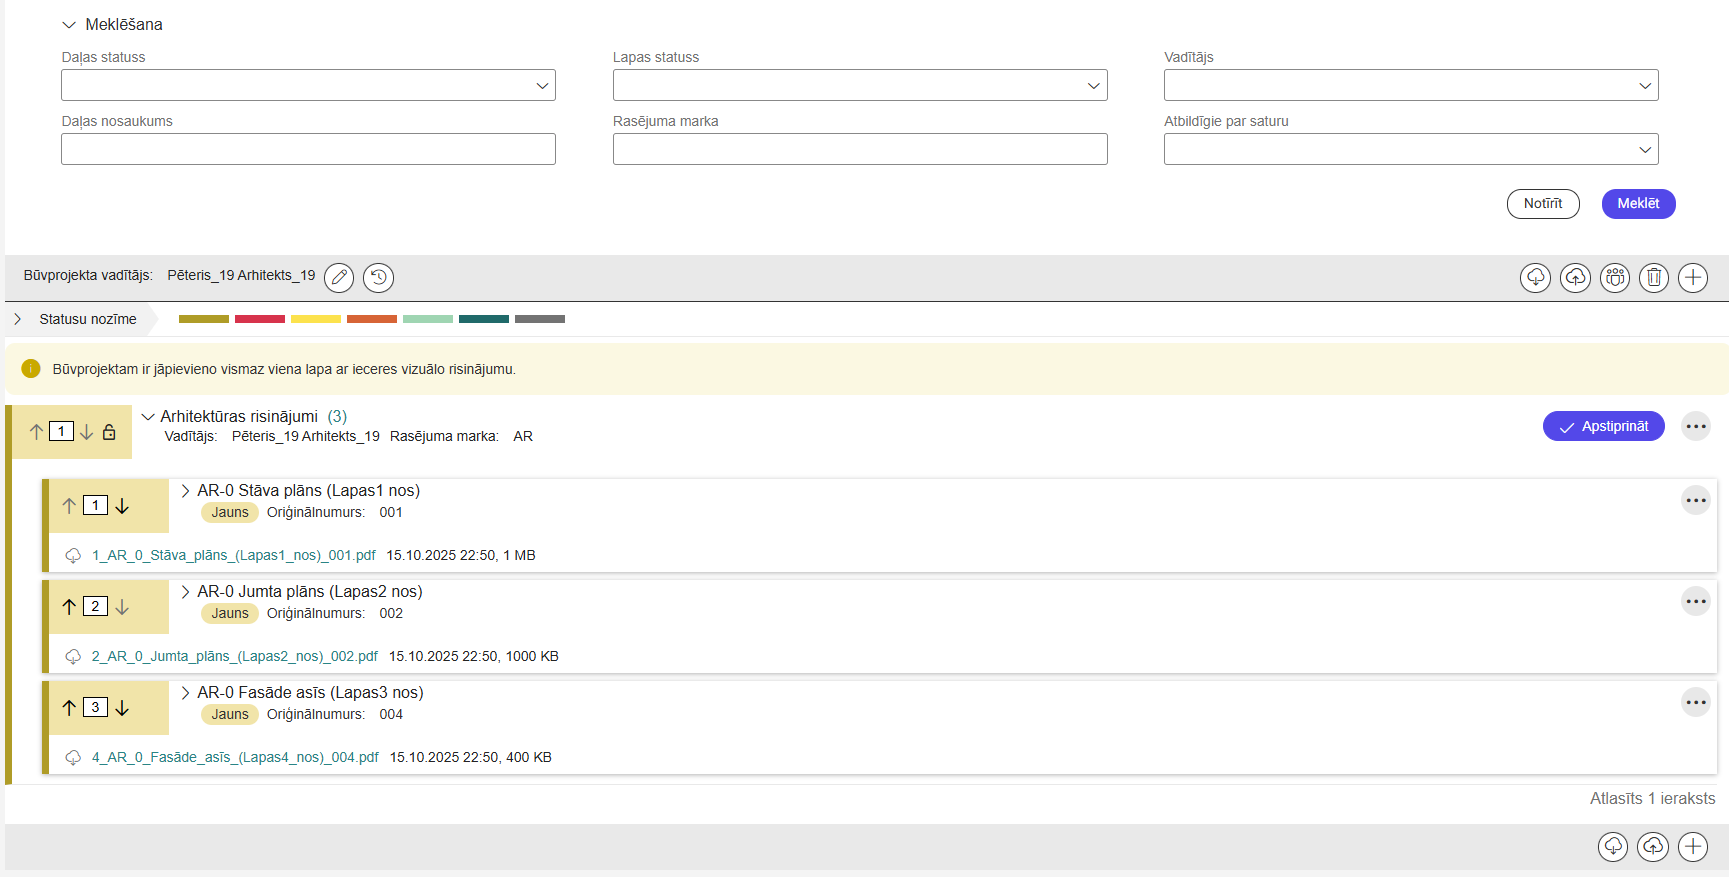Image resolution: width=1729 pixels, height=877 pixels.
Task: Collapse the Arhitektūras risinājumi section
Action: coord(148,417)
